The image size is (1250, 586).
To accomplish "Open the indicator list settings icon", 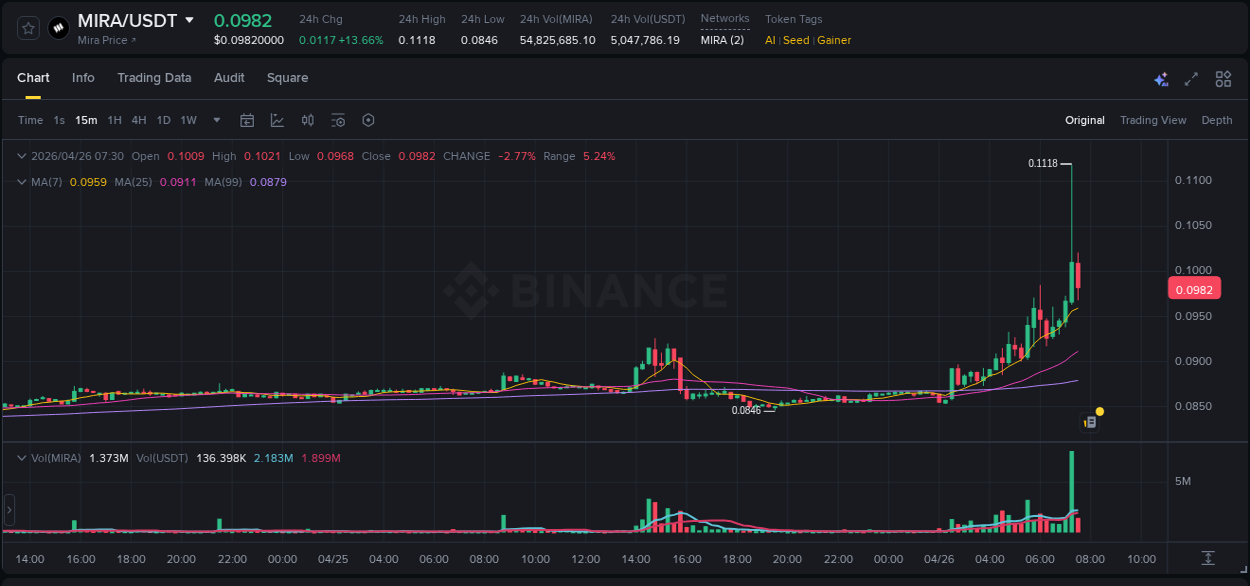I will 338,120.
